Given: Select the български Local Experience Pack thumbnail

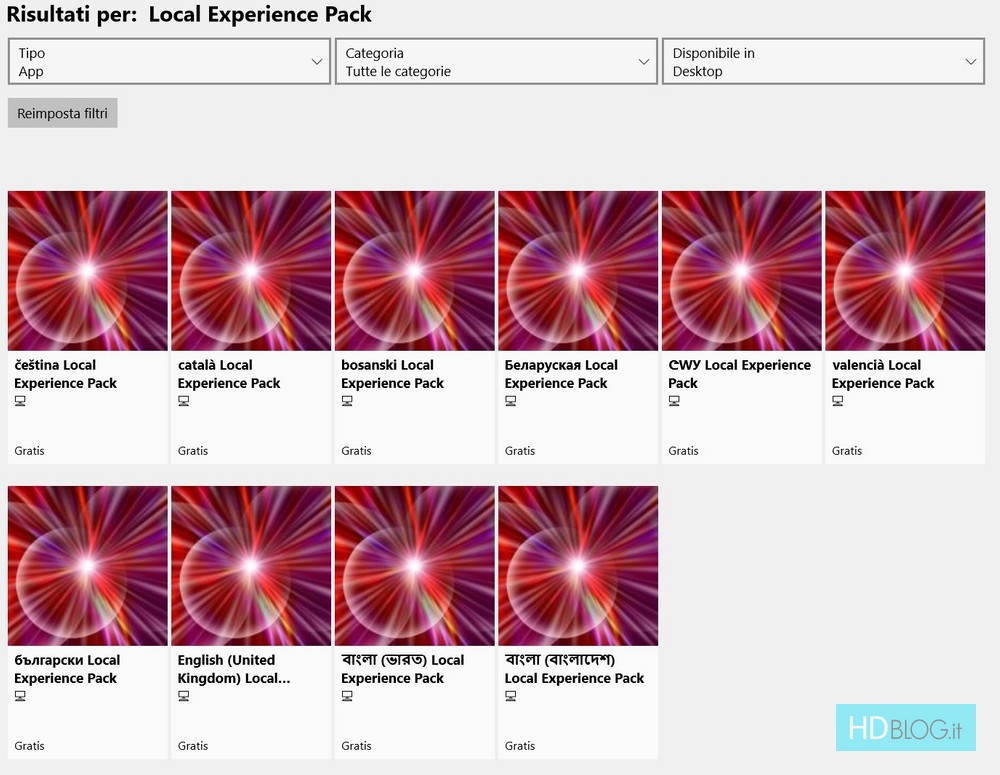Looking at the screenshot, I should pyautogui.click(x=88, y=566).
